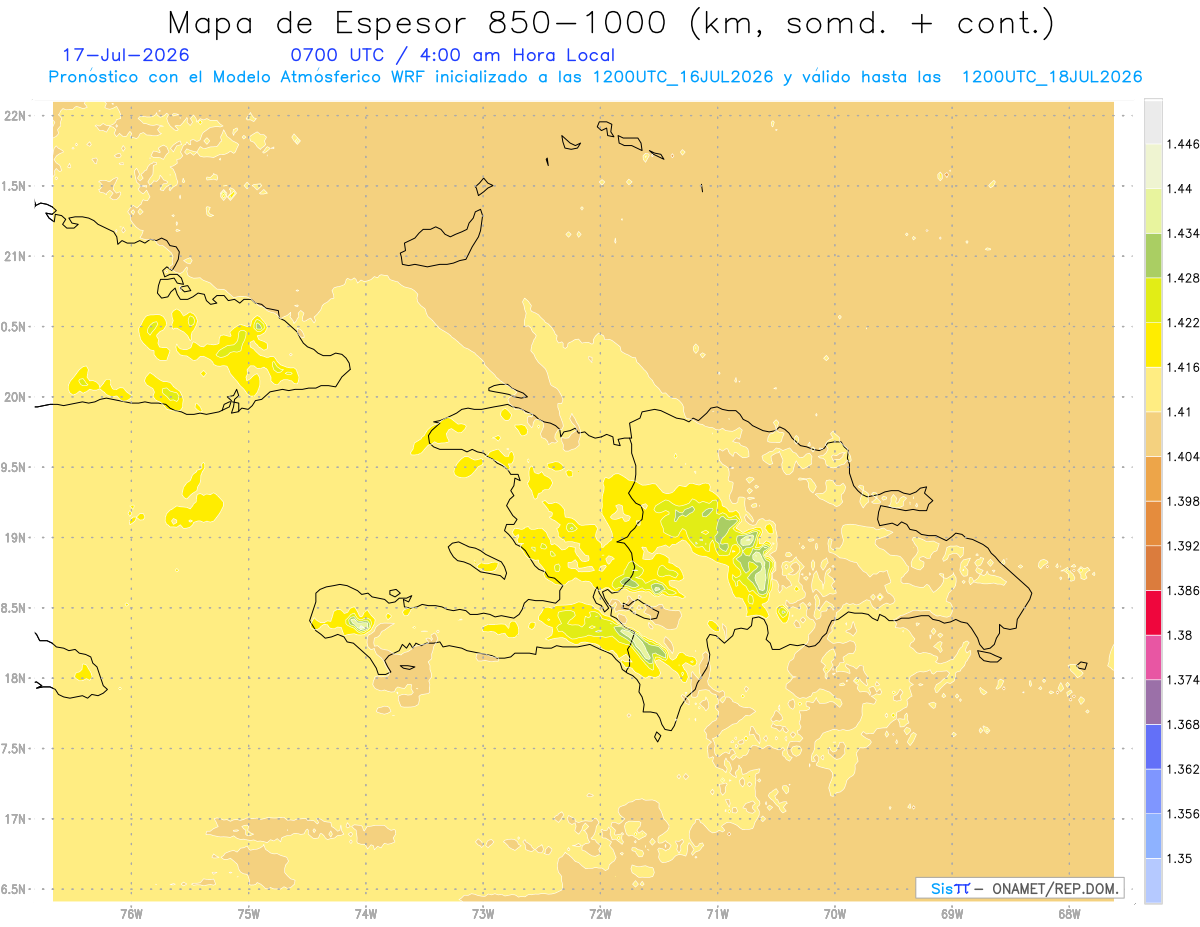Click the '76W' longitude label
This screenshot has width=1200, height=927.
click(x=131, y=913)
